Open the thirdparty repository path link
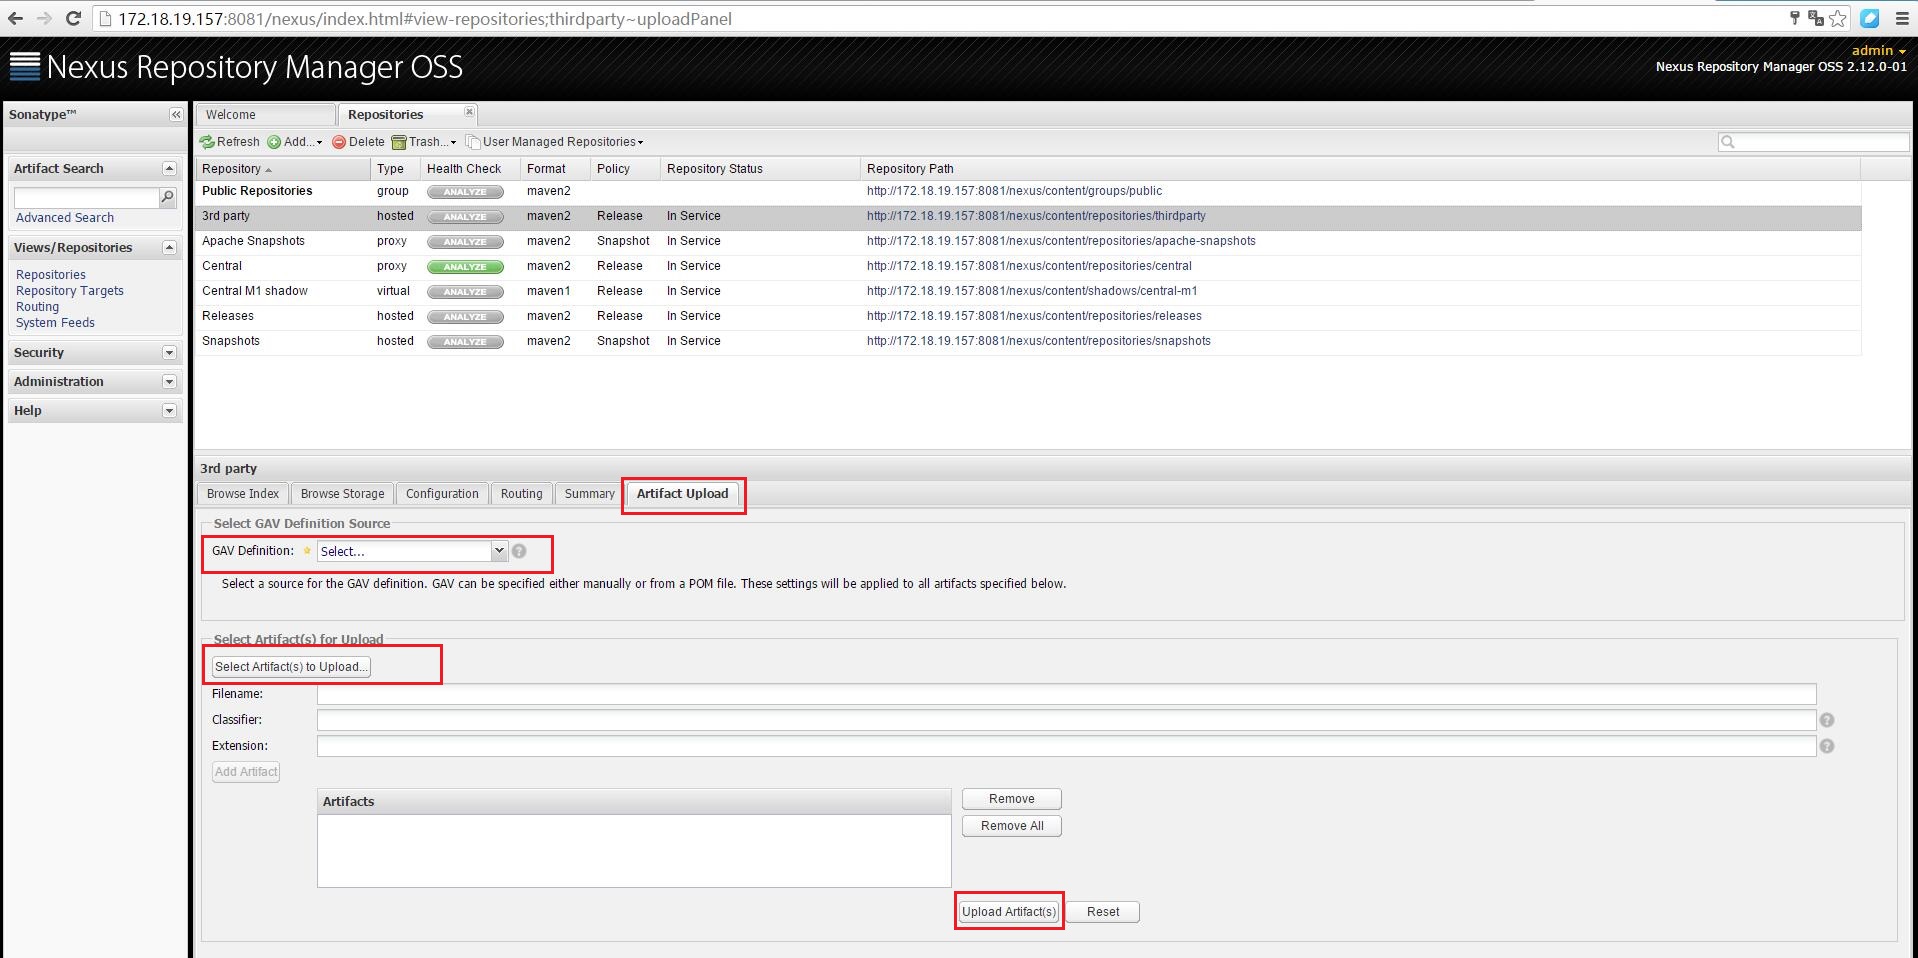The width and height of the screenshot is (1918, 958). (x=1036, y=216)
